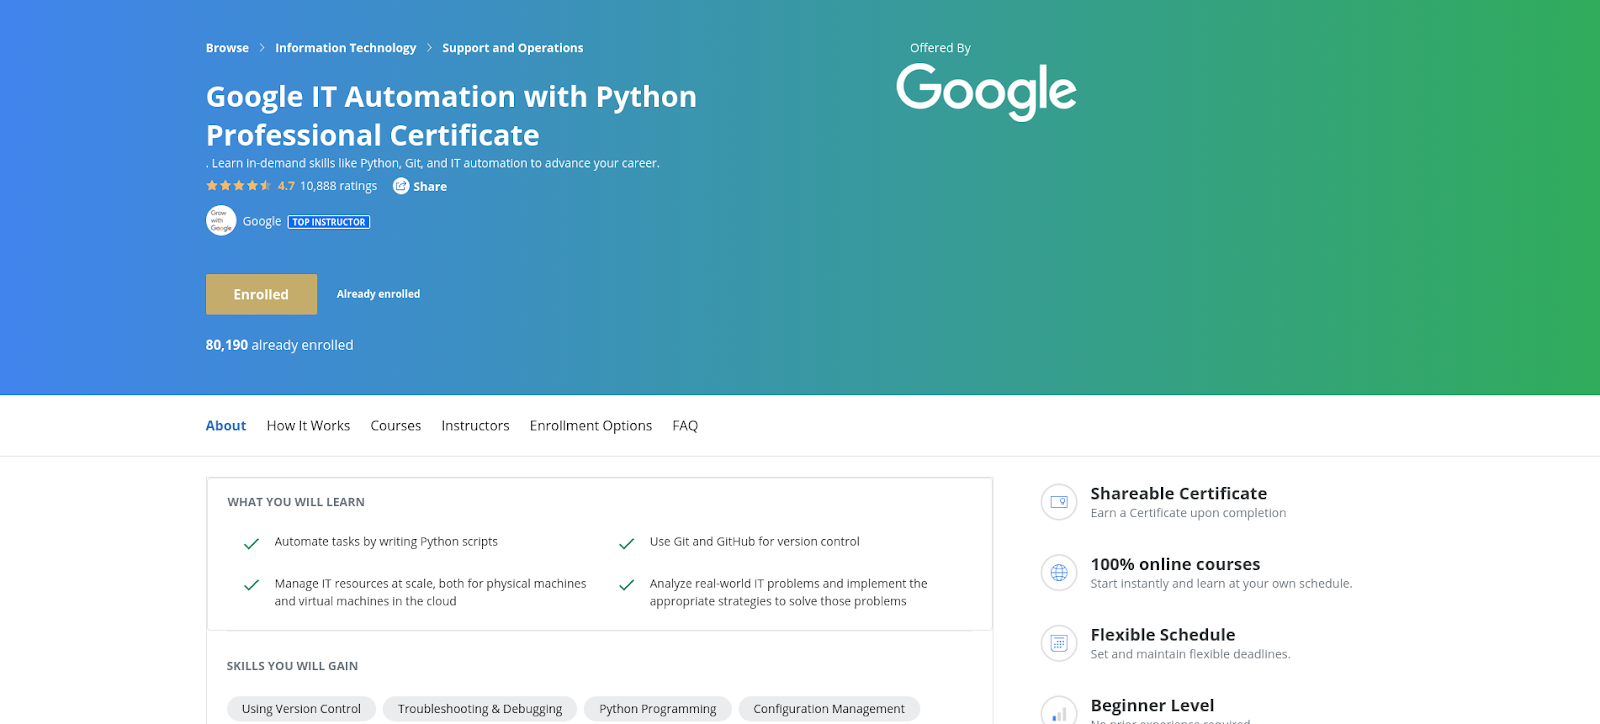Click the Share icon
The width and height of the screenshot is (1600, 724).
pos(401,186)
